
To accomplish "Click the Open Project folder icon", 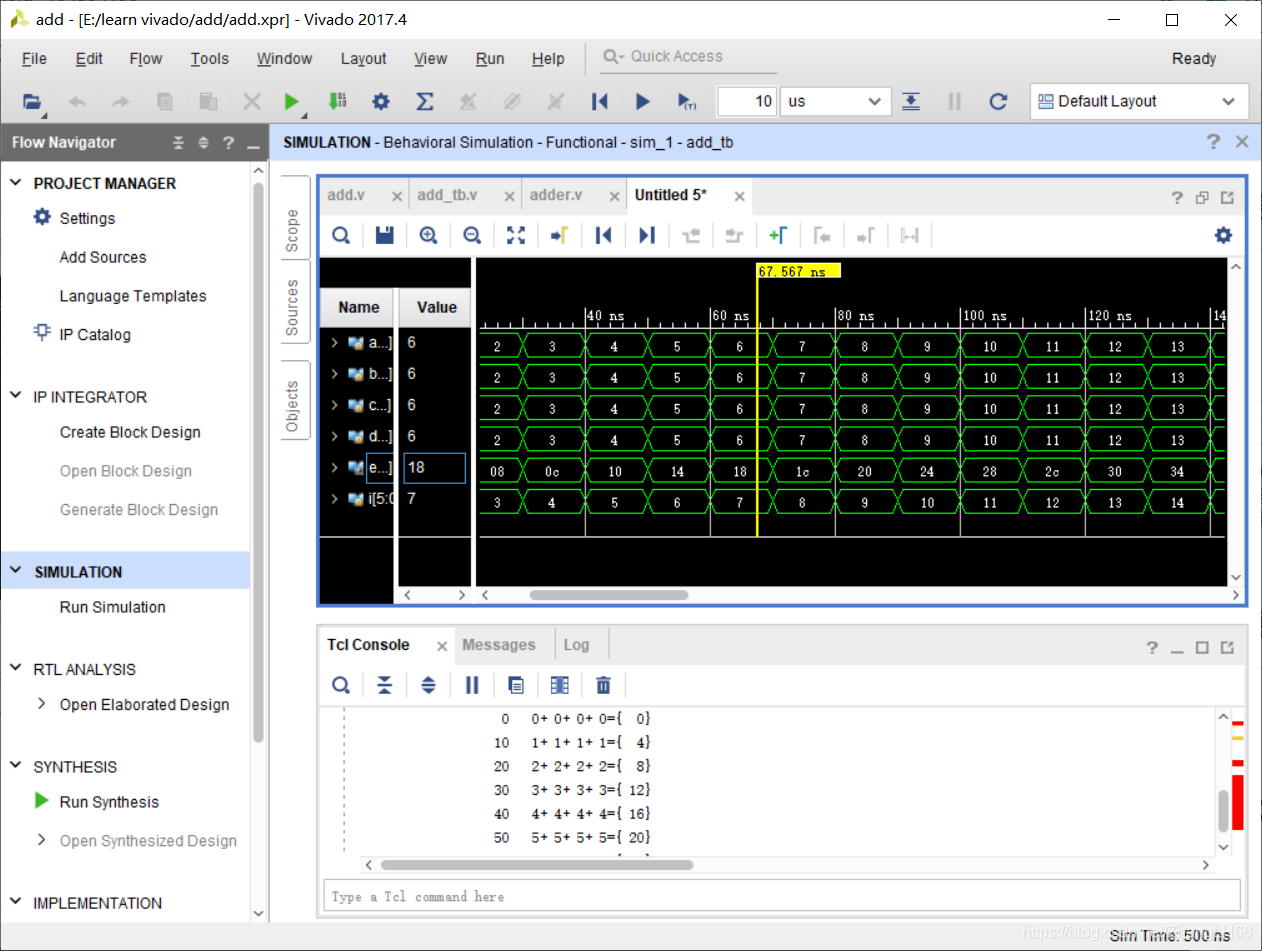I will point(33,101).
